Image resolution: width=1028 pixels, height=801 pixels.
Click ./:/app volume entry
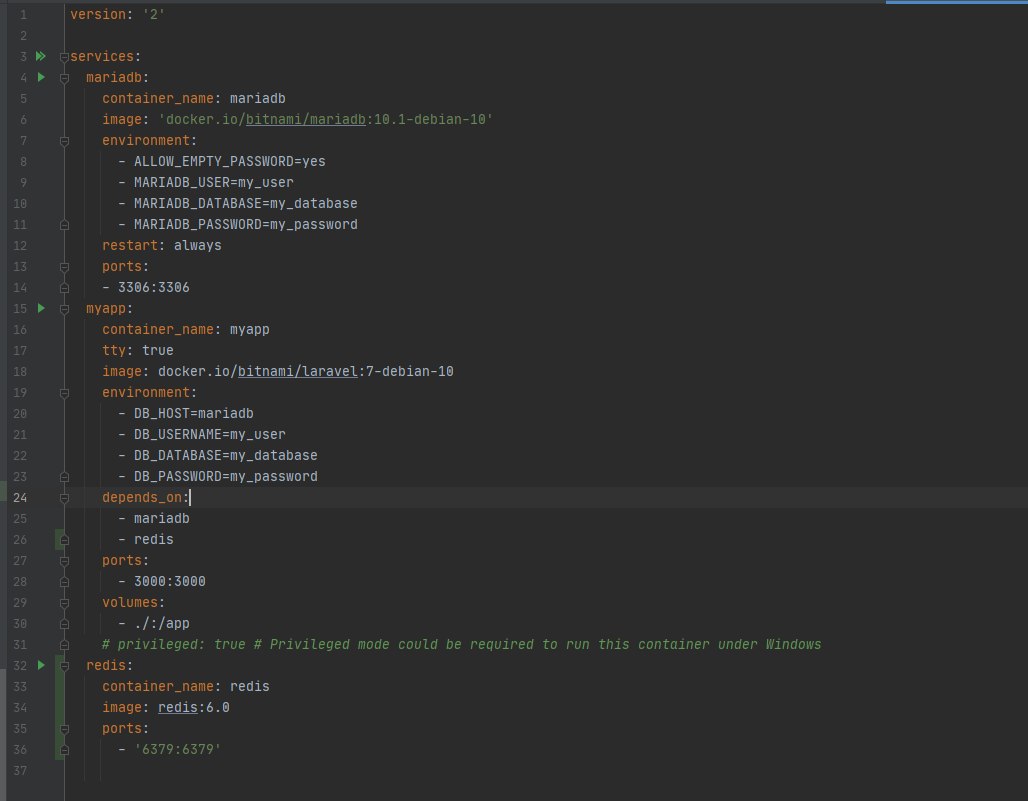[162, 623]
